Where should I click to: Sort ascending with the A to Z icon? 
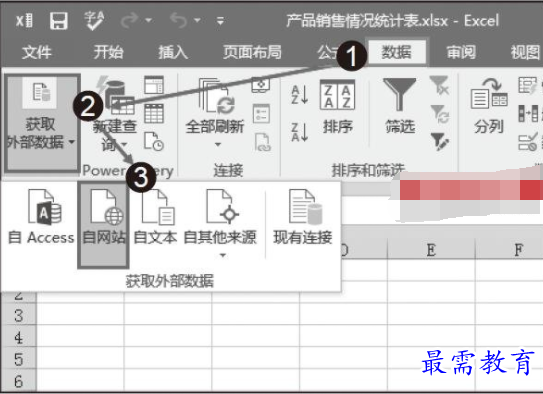click(x=300, y=95)
